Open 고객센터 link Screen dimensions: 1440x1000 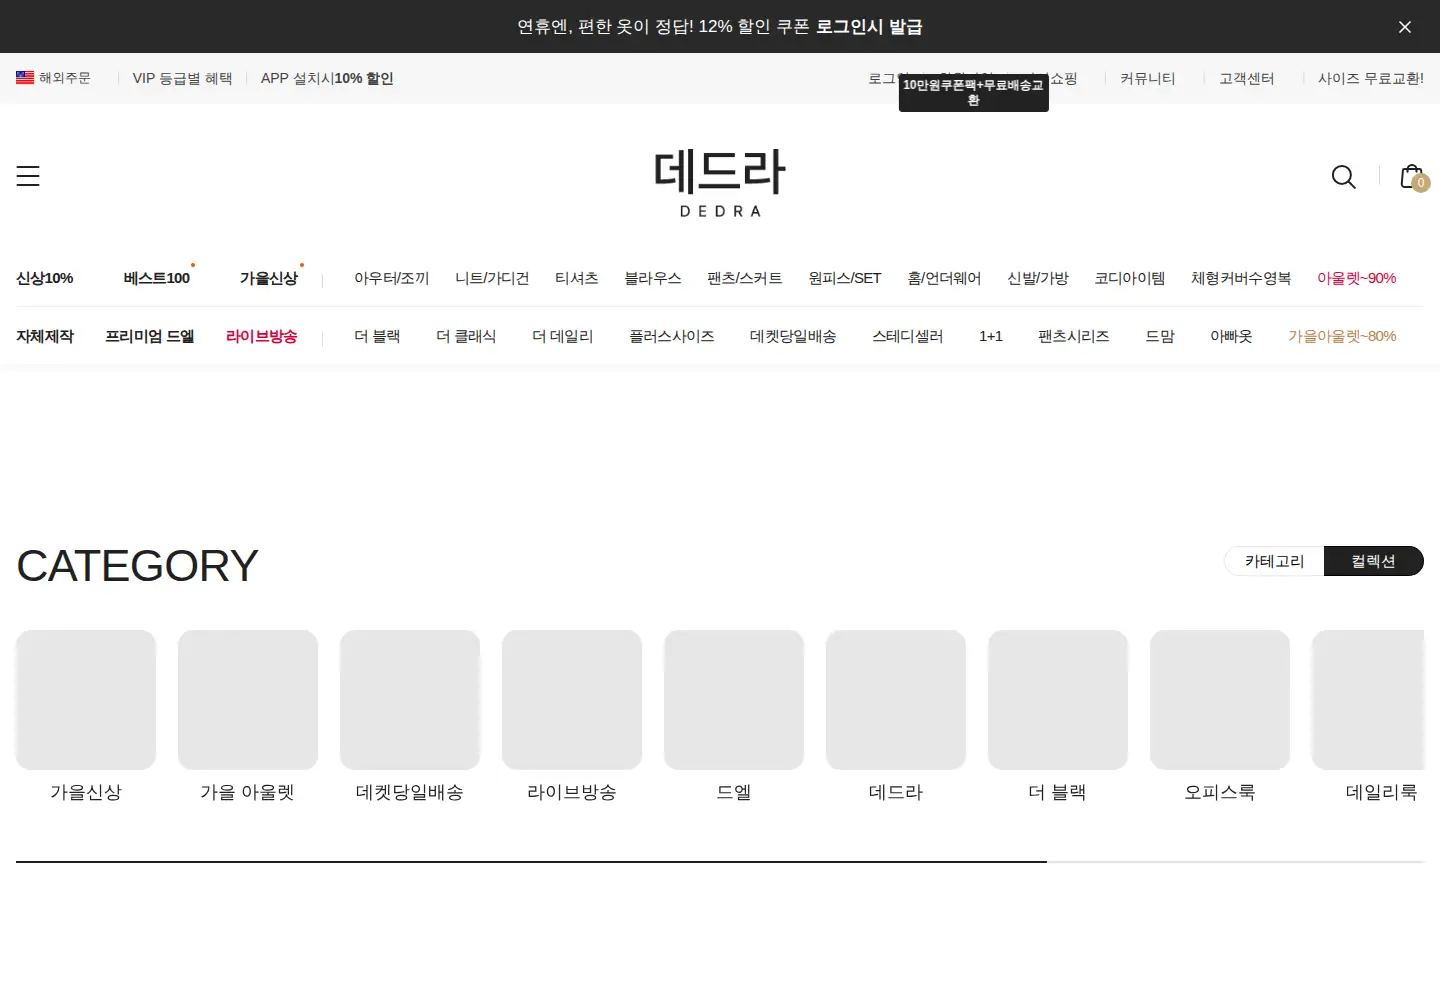[x=1246, y=78]
